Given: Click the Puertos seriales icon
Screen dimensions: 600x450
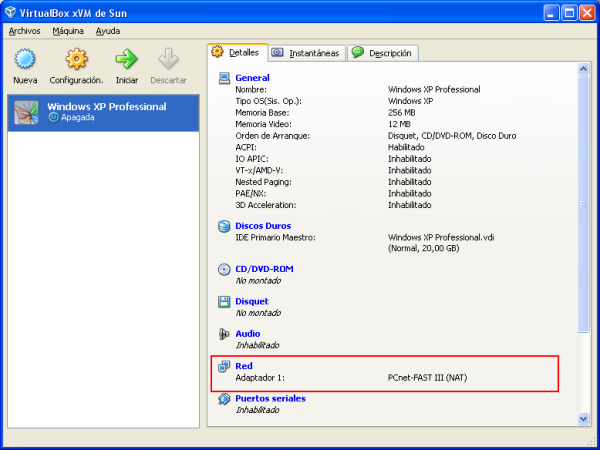Looking at the screenshot, I should pos(224,399).
